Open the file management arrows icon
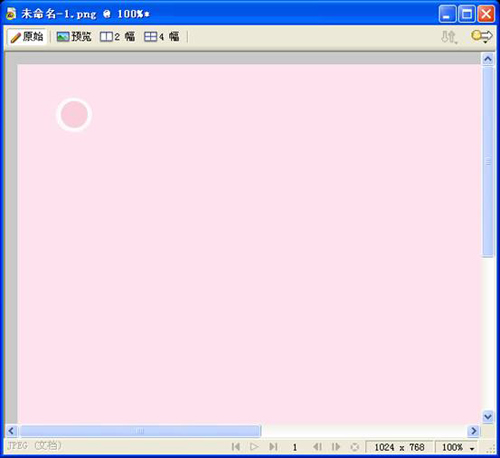 pyautogui.click(x=449, y=37)
